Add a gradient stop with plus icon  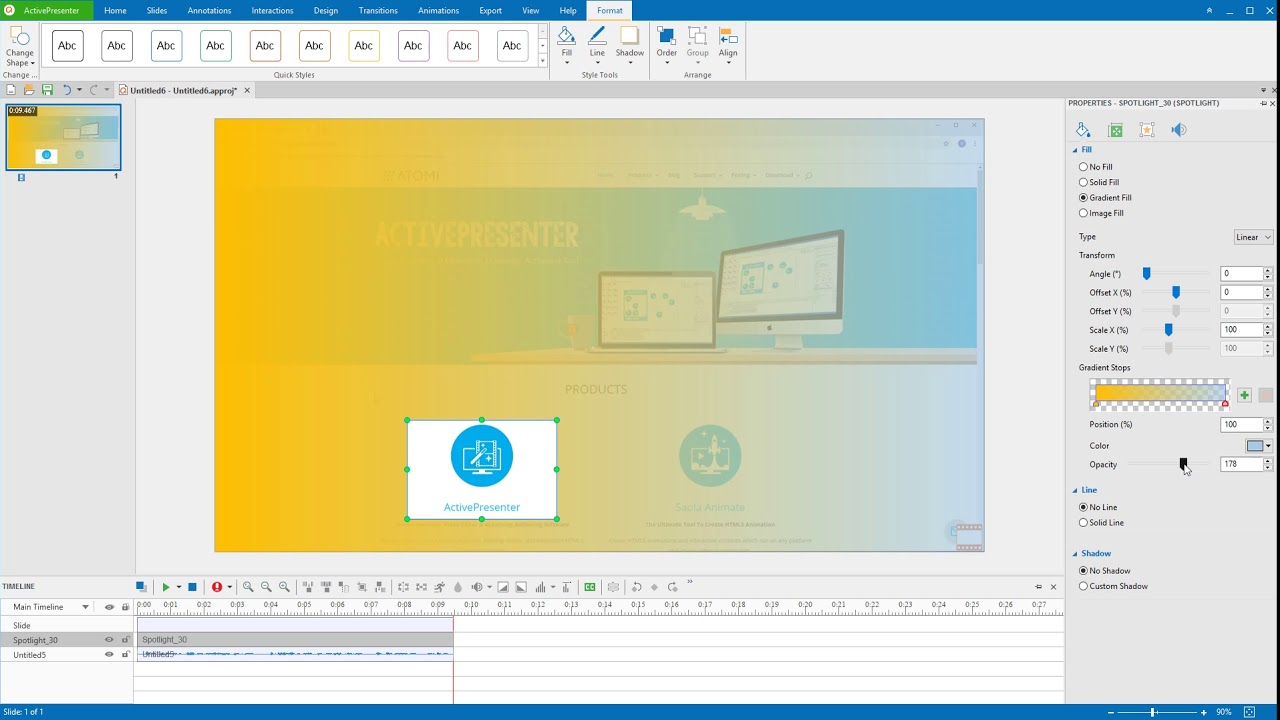pyautogui.click(x=1244, y=395)
